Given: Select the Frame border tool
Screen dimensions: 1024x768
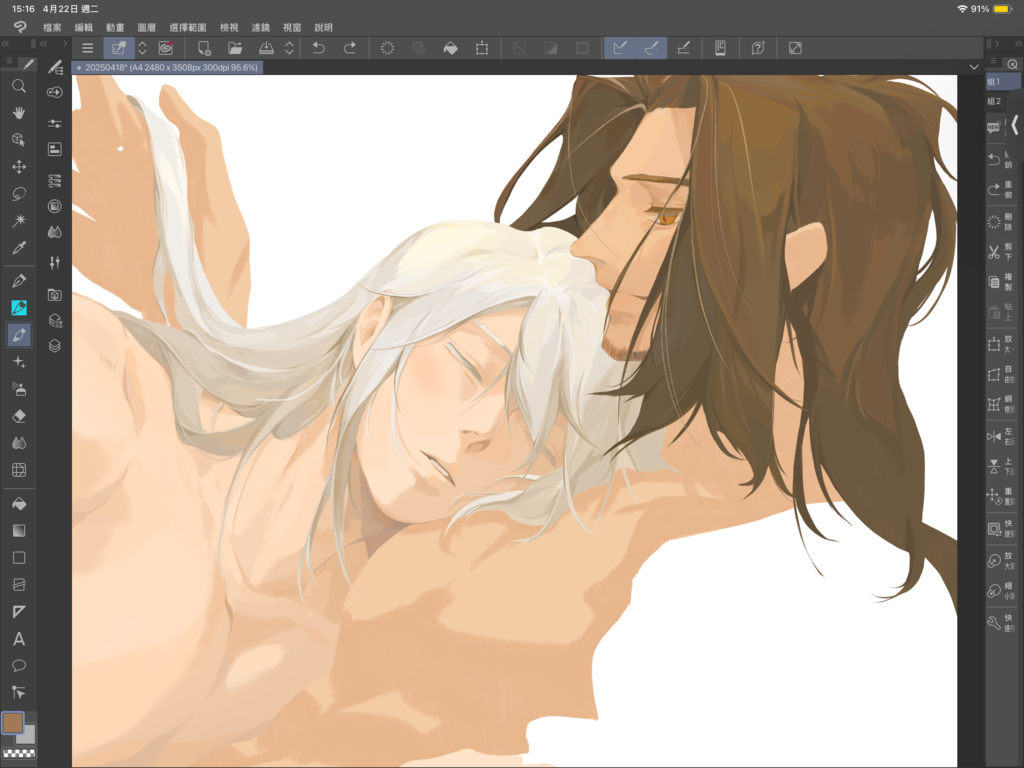Looking at the screenshot, I should coord(19,584).
